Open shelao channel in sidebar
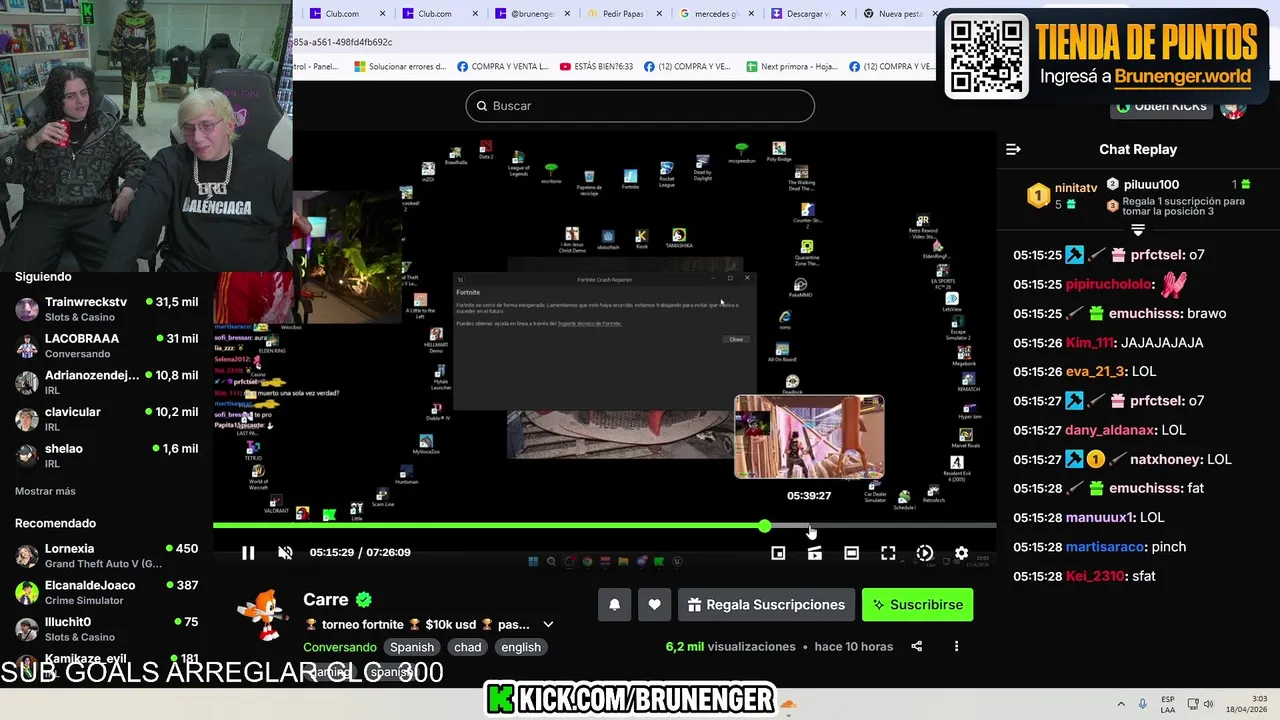This screenshot has width=1280, height=720. (x=106, y=456)
